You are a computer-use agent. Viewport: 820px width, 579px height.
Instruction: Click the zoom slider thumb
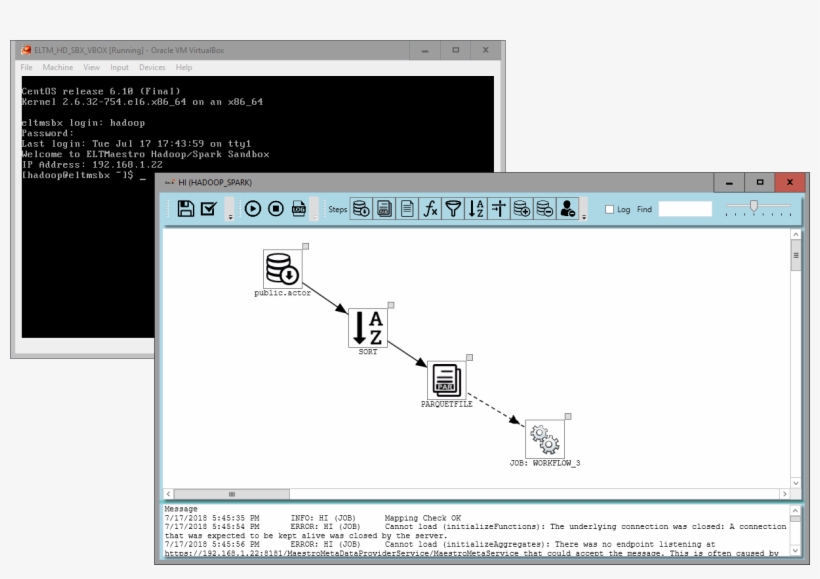[x=754, y=206]
